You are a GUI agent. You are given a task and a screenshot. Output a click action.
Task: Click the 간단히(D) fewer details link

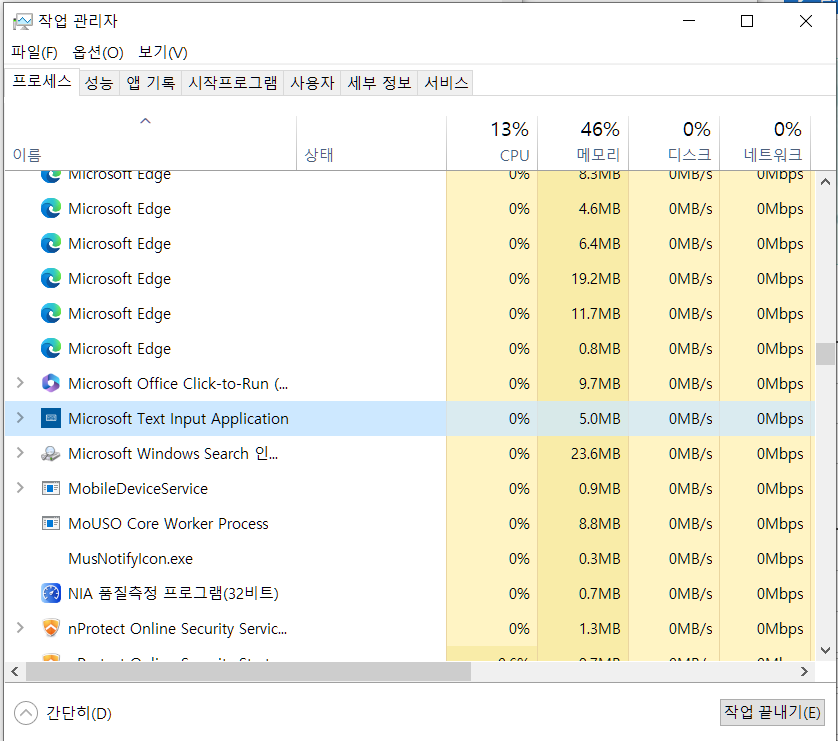[x=79, y=713]
